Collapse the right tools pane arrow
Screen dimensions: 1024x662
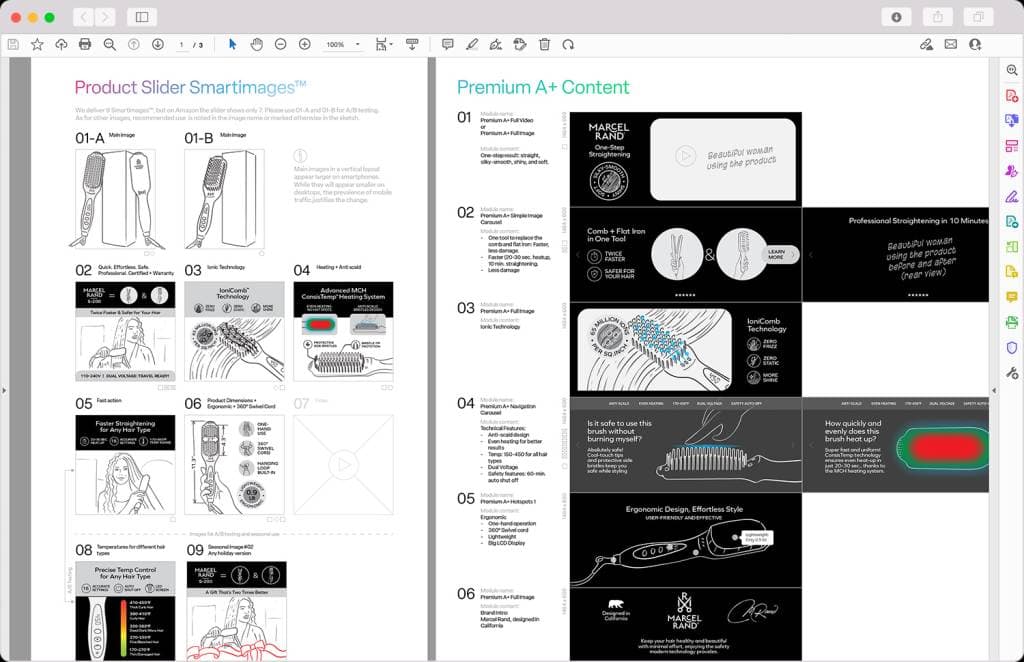[x=994, y=390]
